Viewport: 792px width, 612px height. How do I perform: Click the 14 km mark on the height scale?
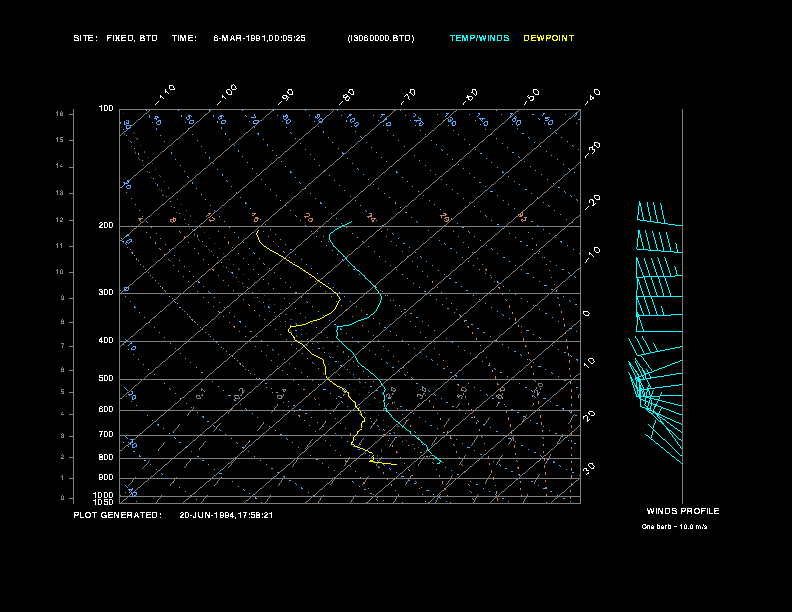(x=60, y=166)
